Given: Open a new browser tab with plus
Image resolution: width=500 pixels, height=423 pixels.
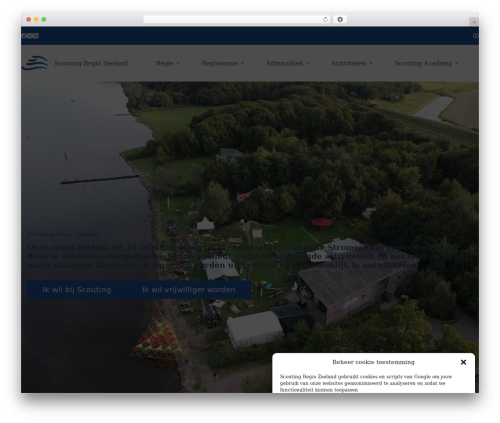Looking at the screenshot, I should [x=474, y=22].
